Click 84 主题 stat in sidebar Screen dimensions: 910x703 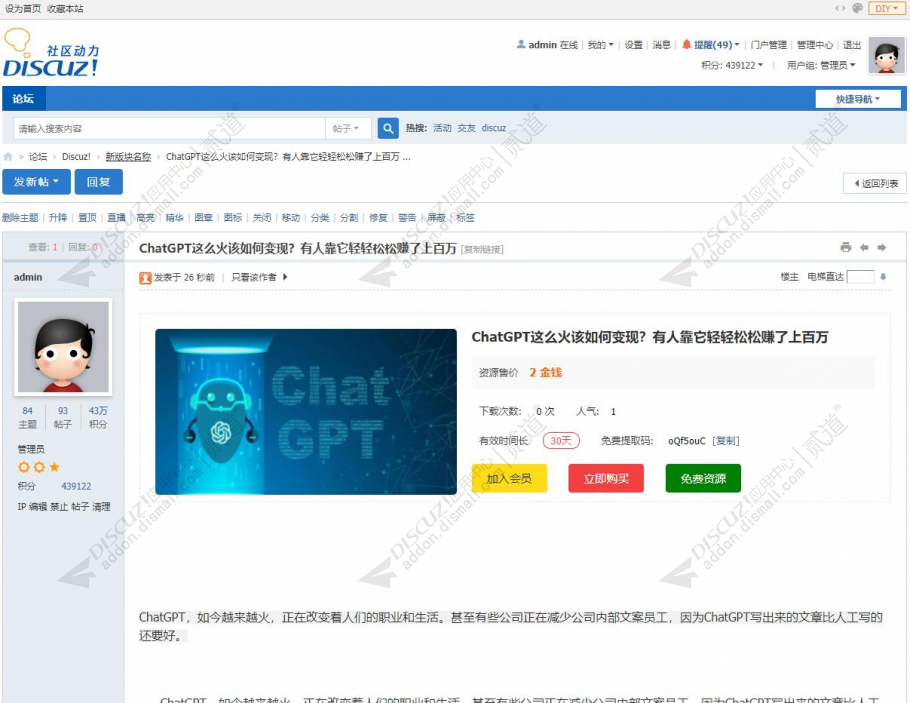click(x=27, y=417)
